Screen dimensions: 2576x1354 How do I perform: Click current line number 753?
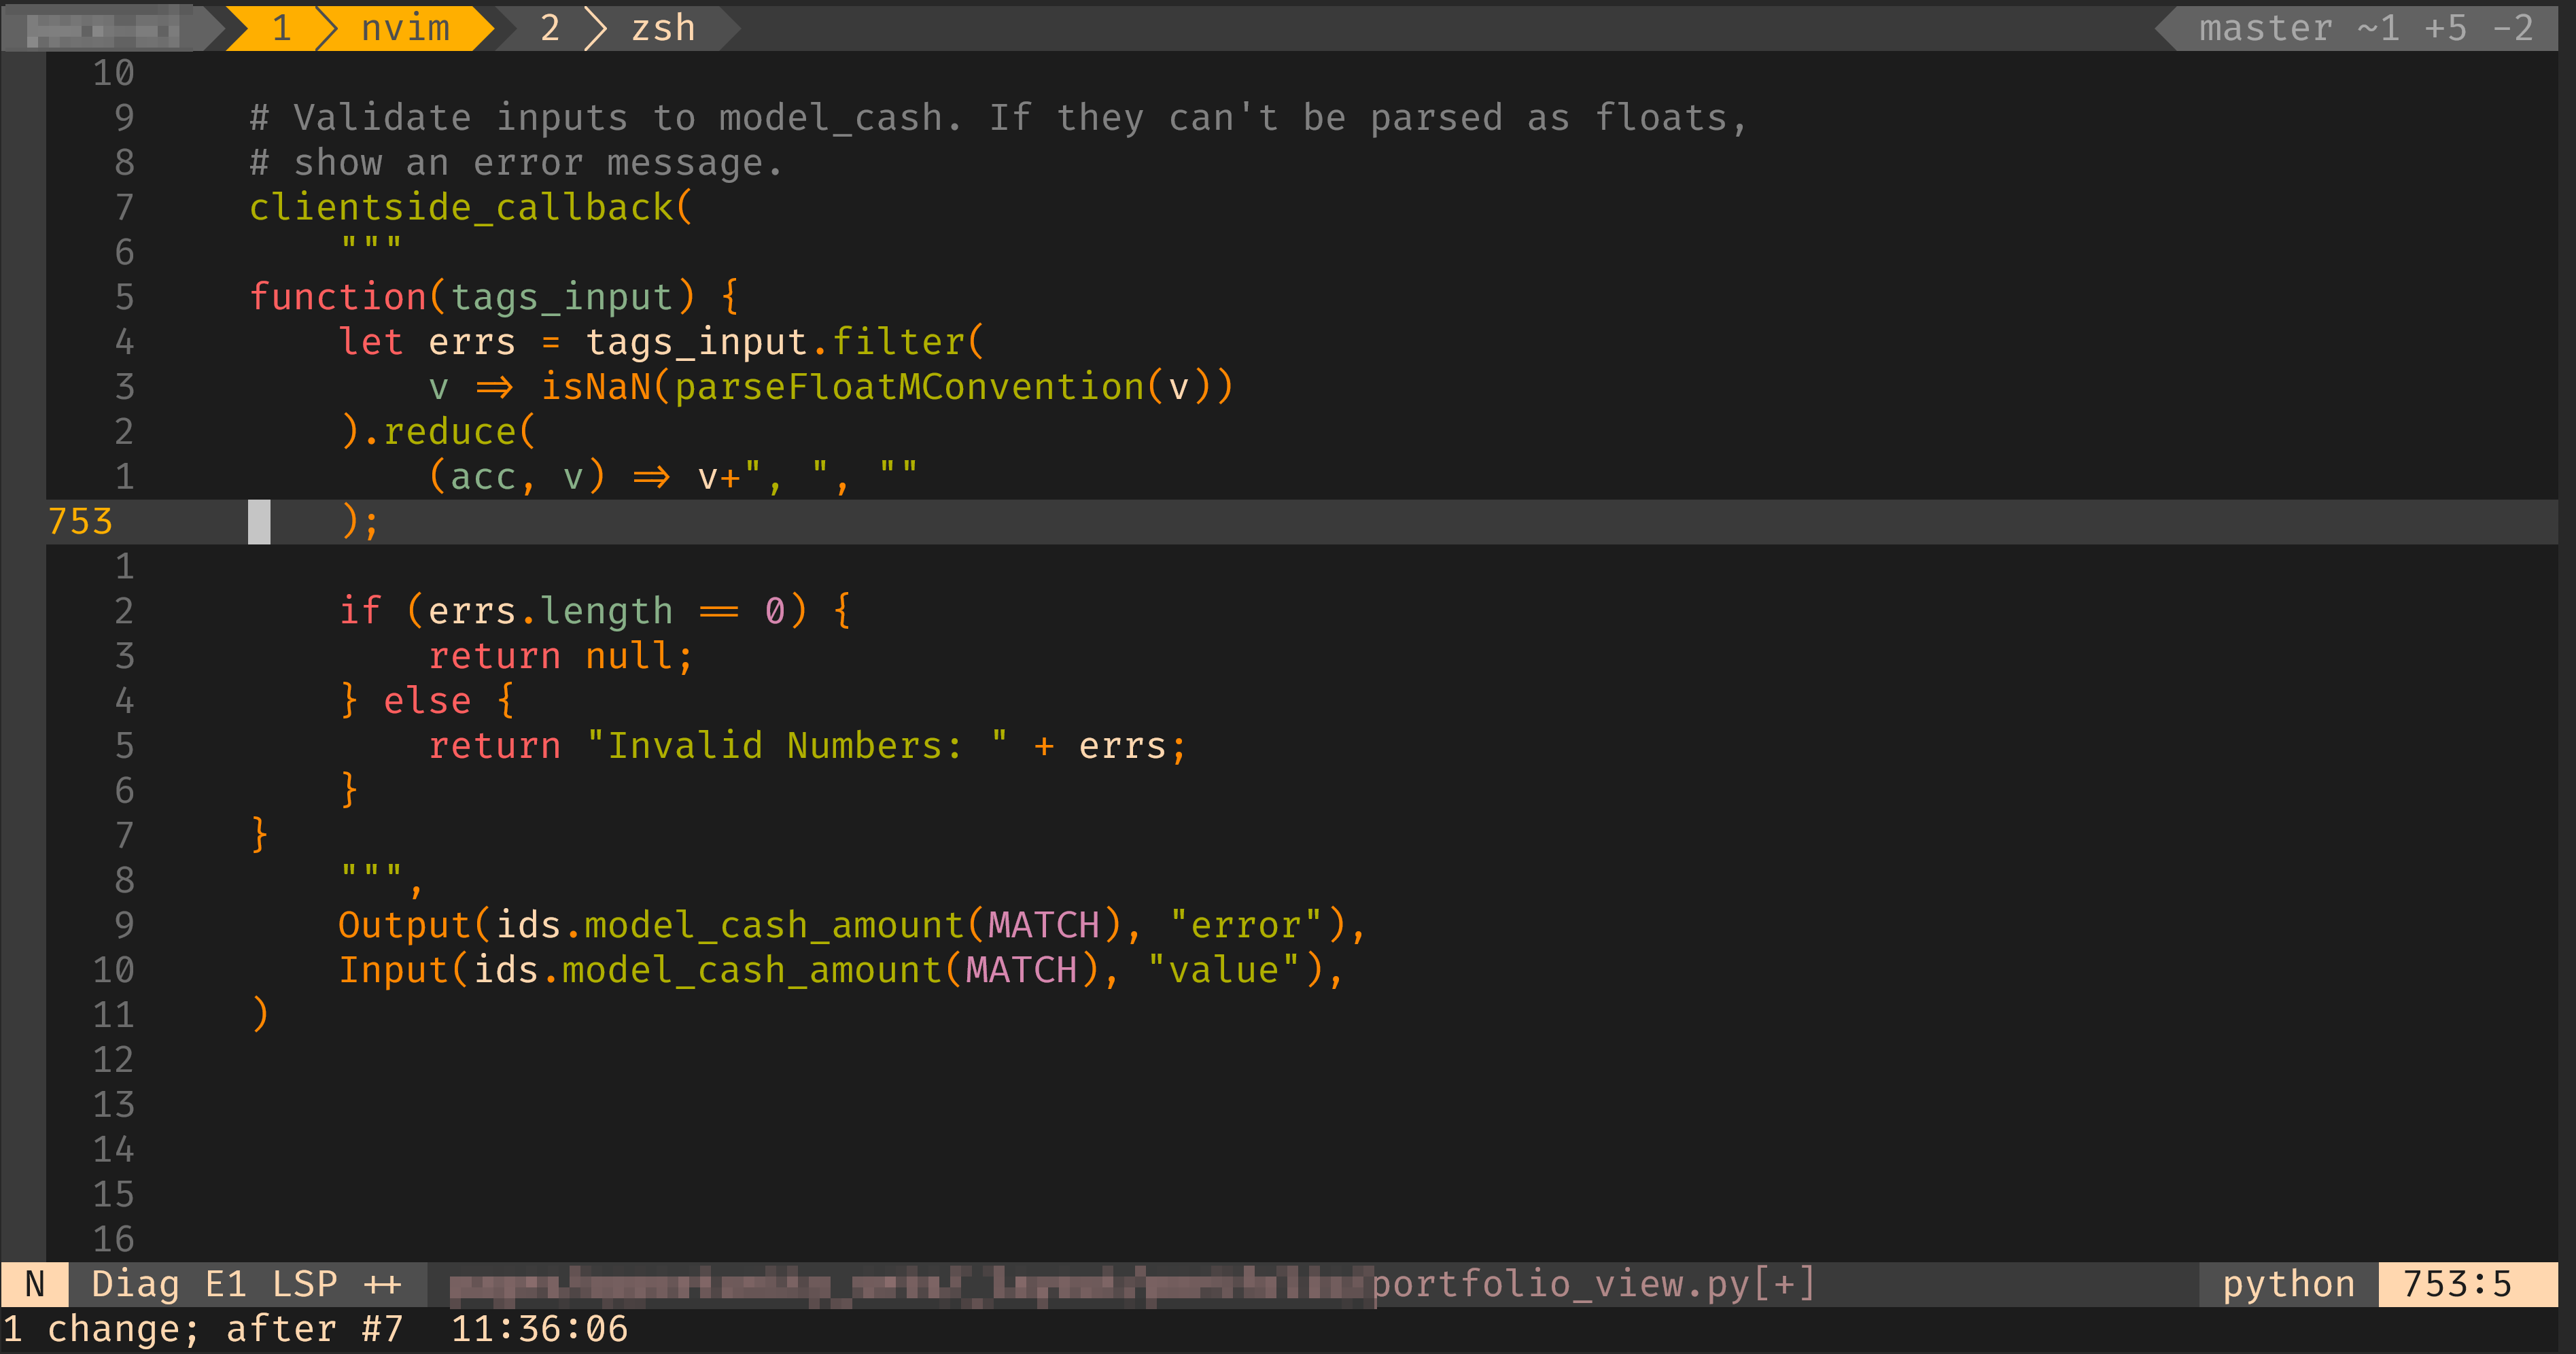click(x=80, y=521)
